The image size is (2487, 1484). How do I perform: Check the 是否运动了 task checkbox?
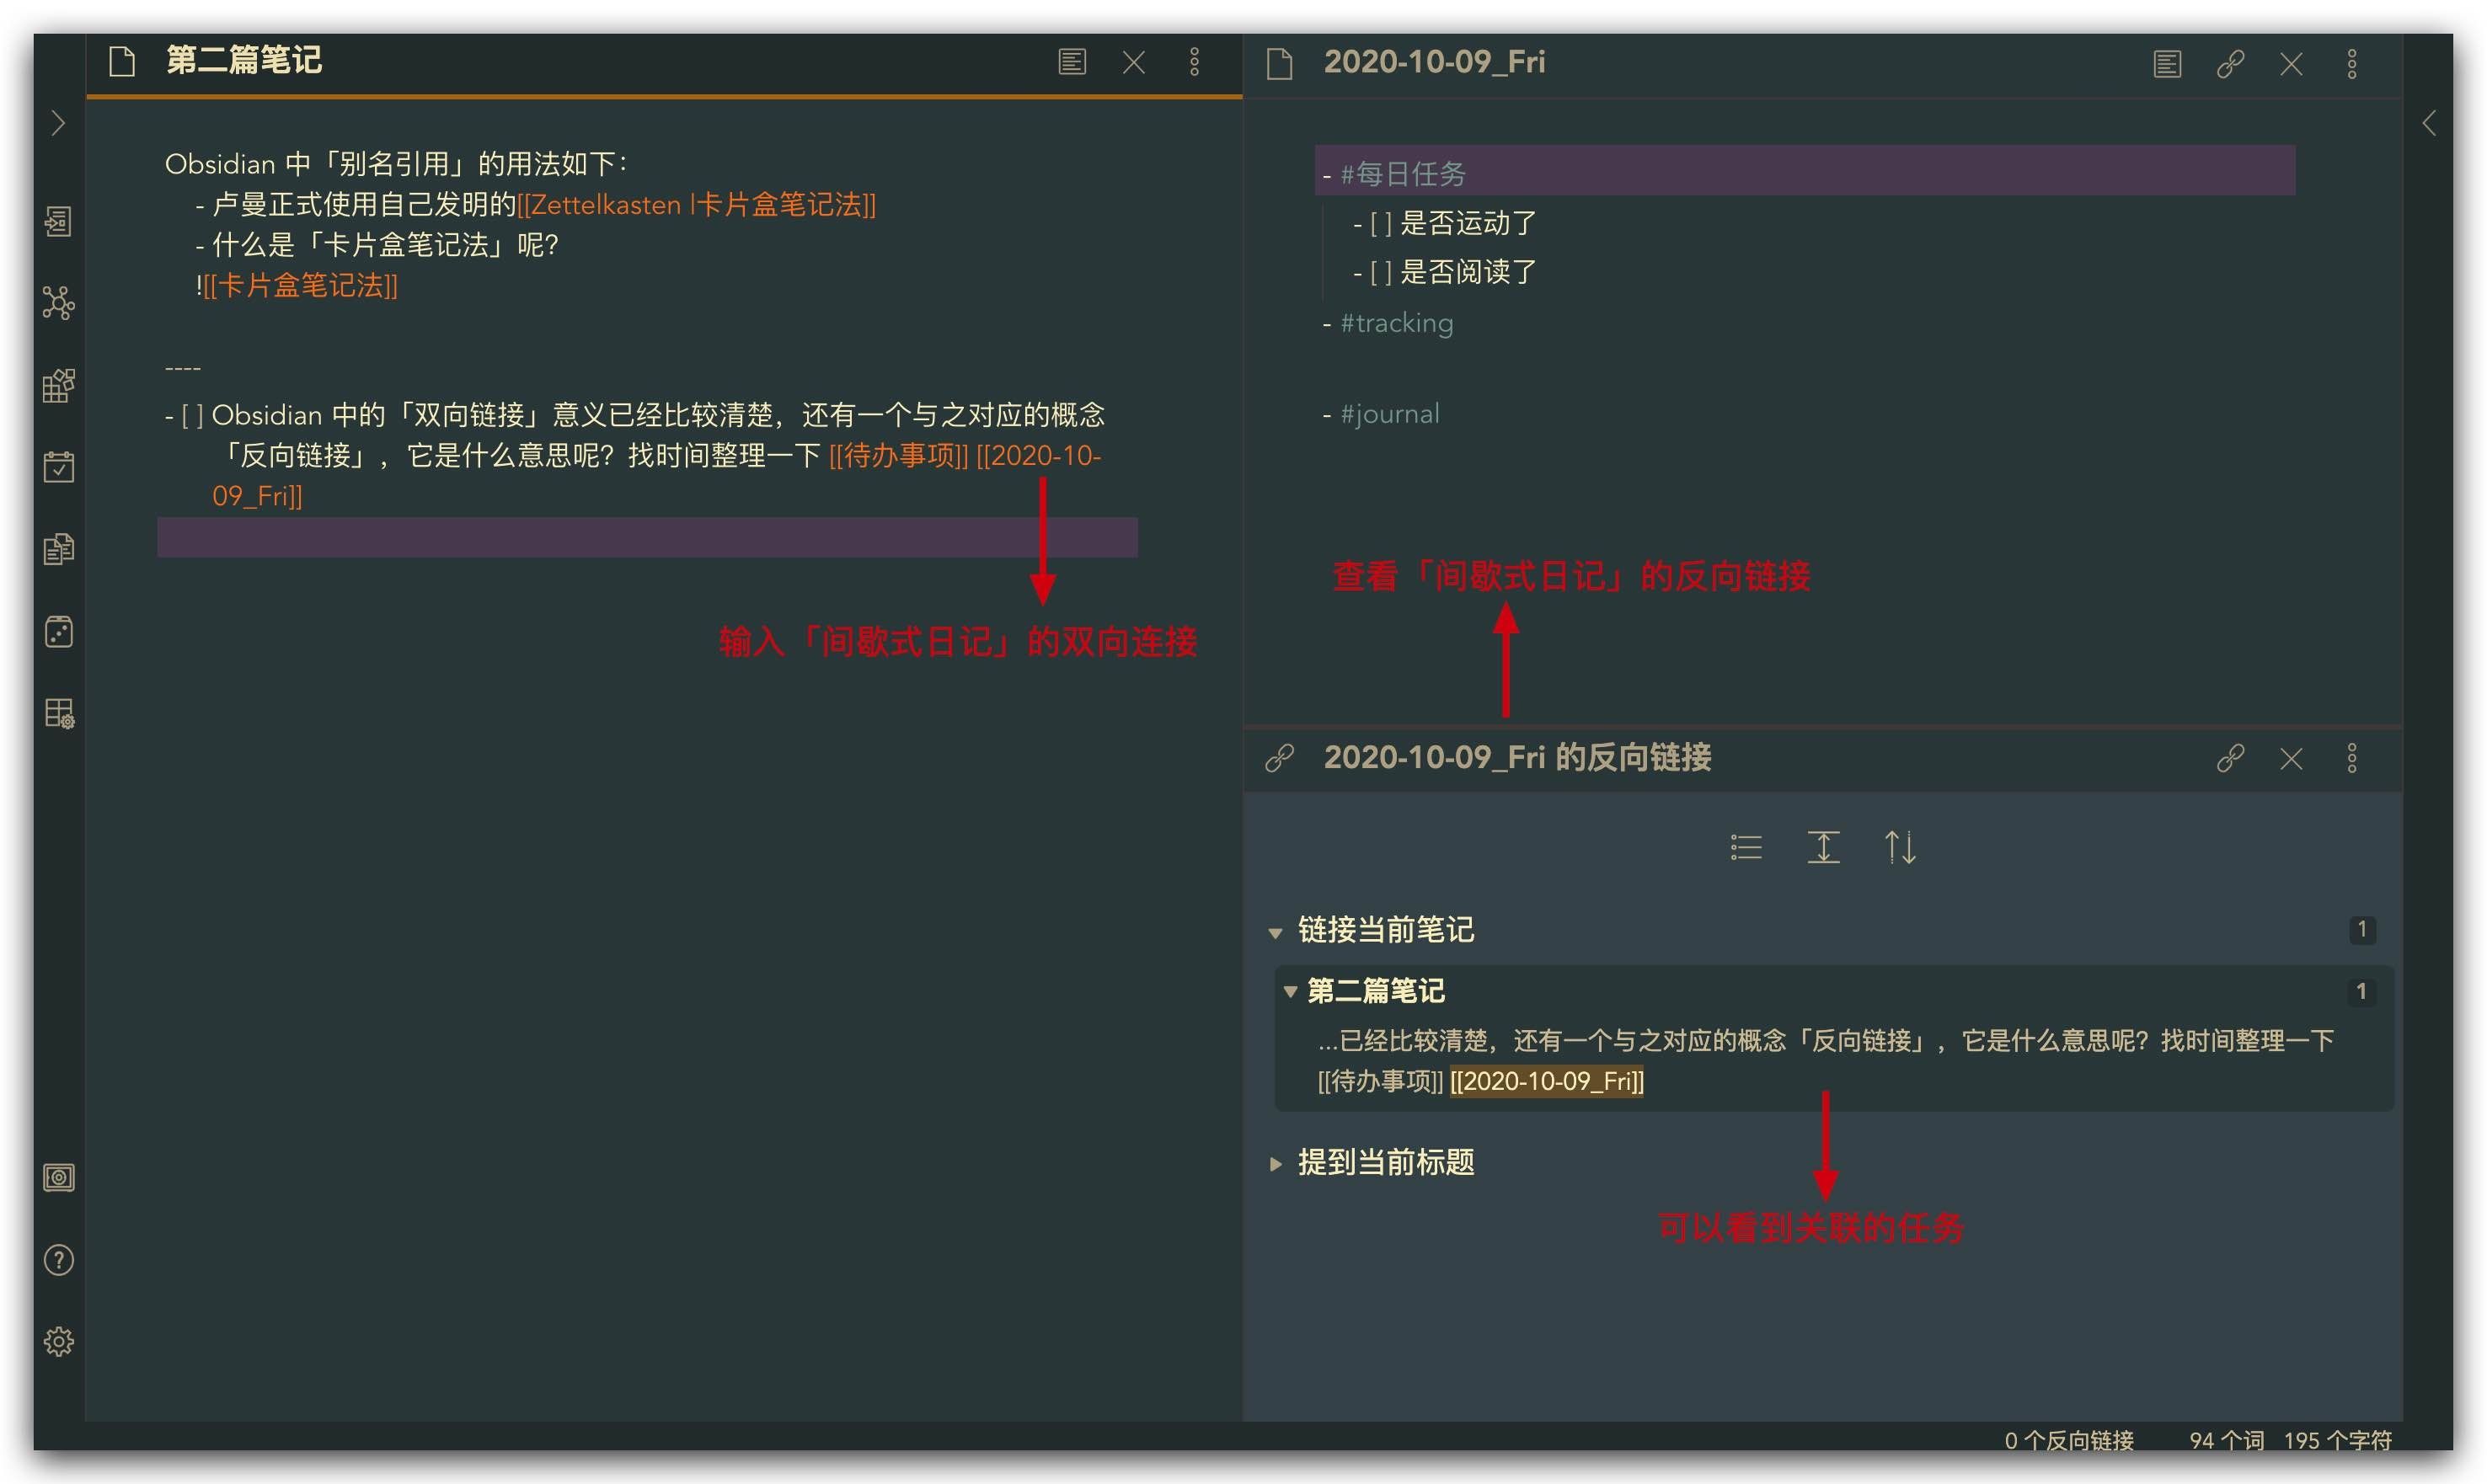[1380, 223]
